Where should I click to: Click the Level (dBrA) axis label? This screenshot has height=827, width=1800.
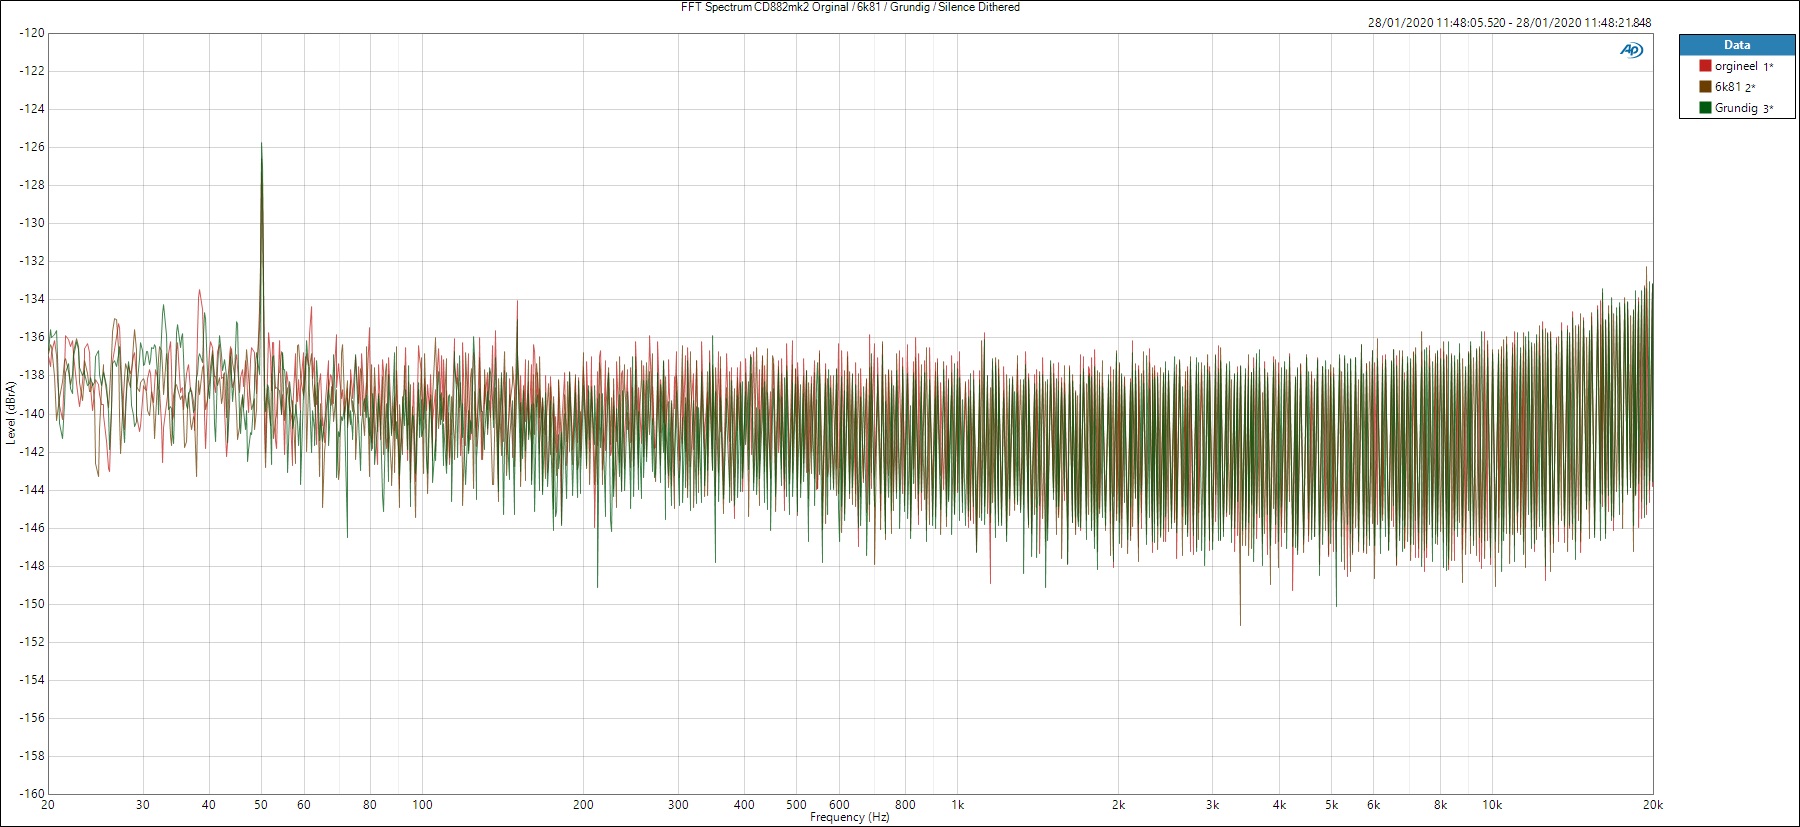[11, 412]
